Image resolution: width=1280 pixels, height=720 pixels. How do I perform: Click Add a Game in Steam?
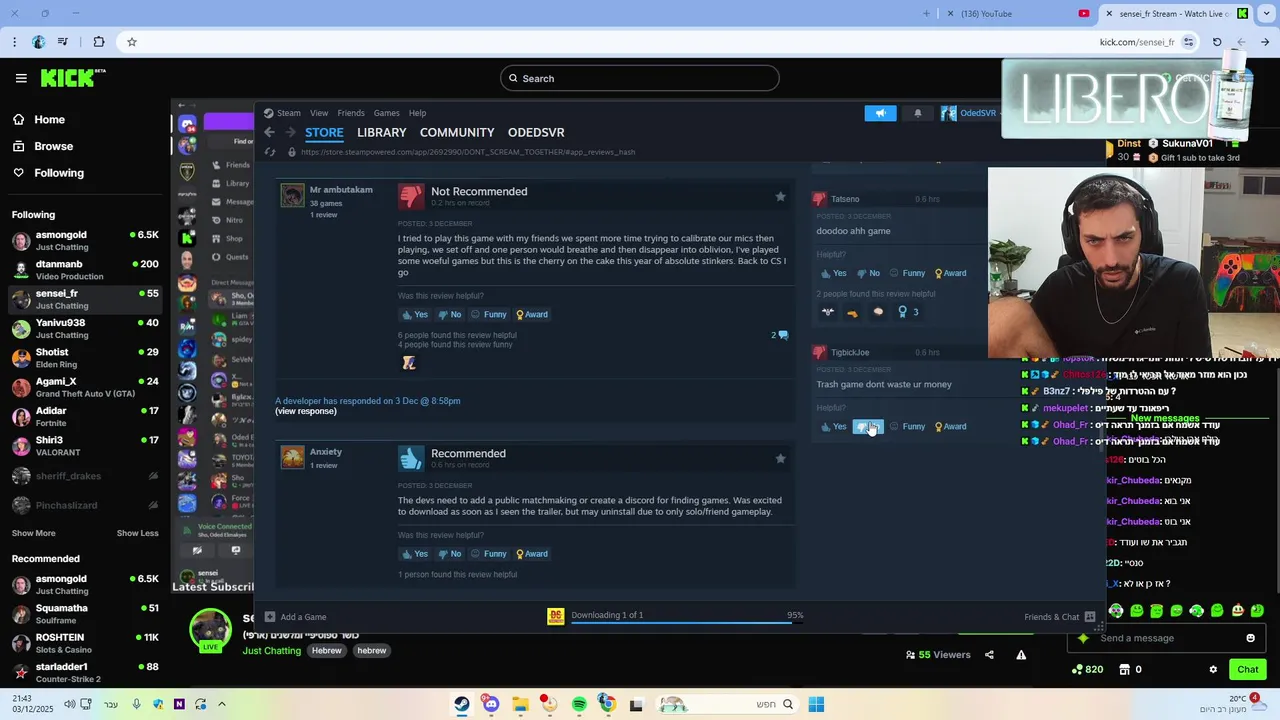[x=296, y=617]
